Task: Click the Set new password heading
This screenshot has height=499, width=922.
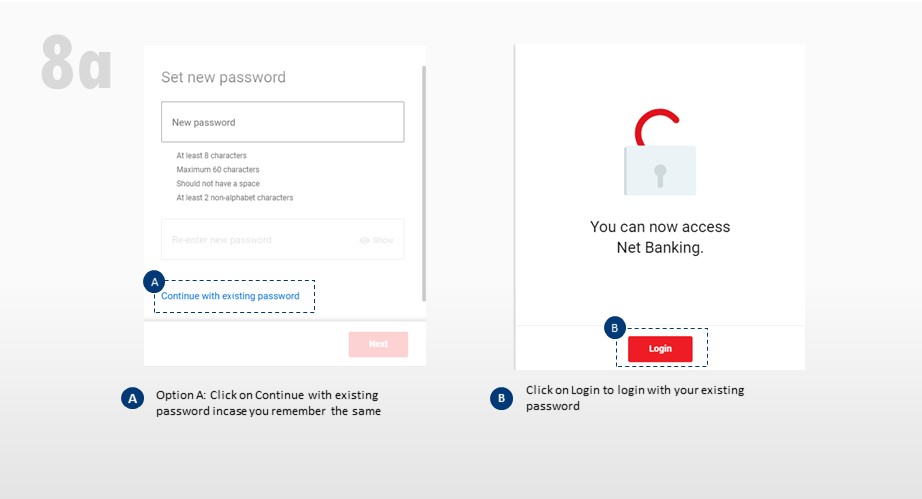Action: pos(223,77)
